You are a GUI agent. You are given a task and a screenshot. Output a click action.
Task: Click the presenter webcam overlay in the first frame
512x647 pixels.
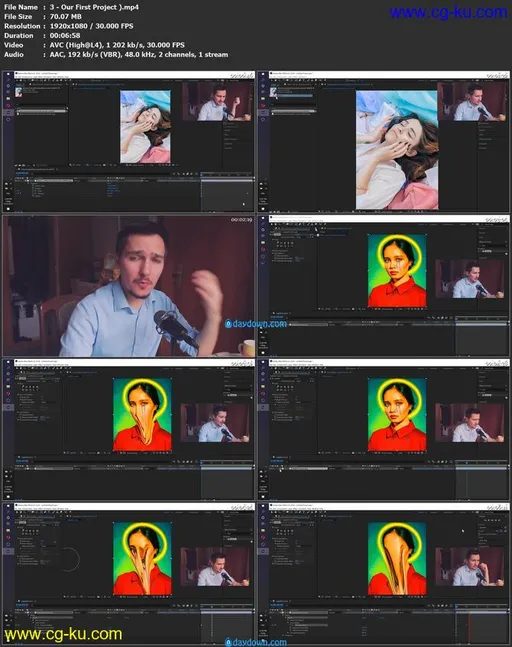217,102
